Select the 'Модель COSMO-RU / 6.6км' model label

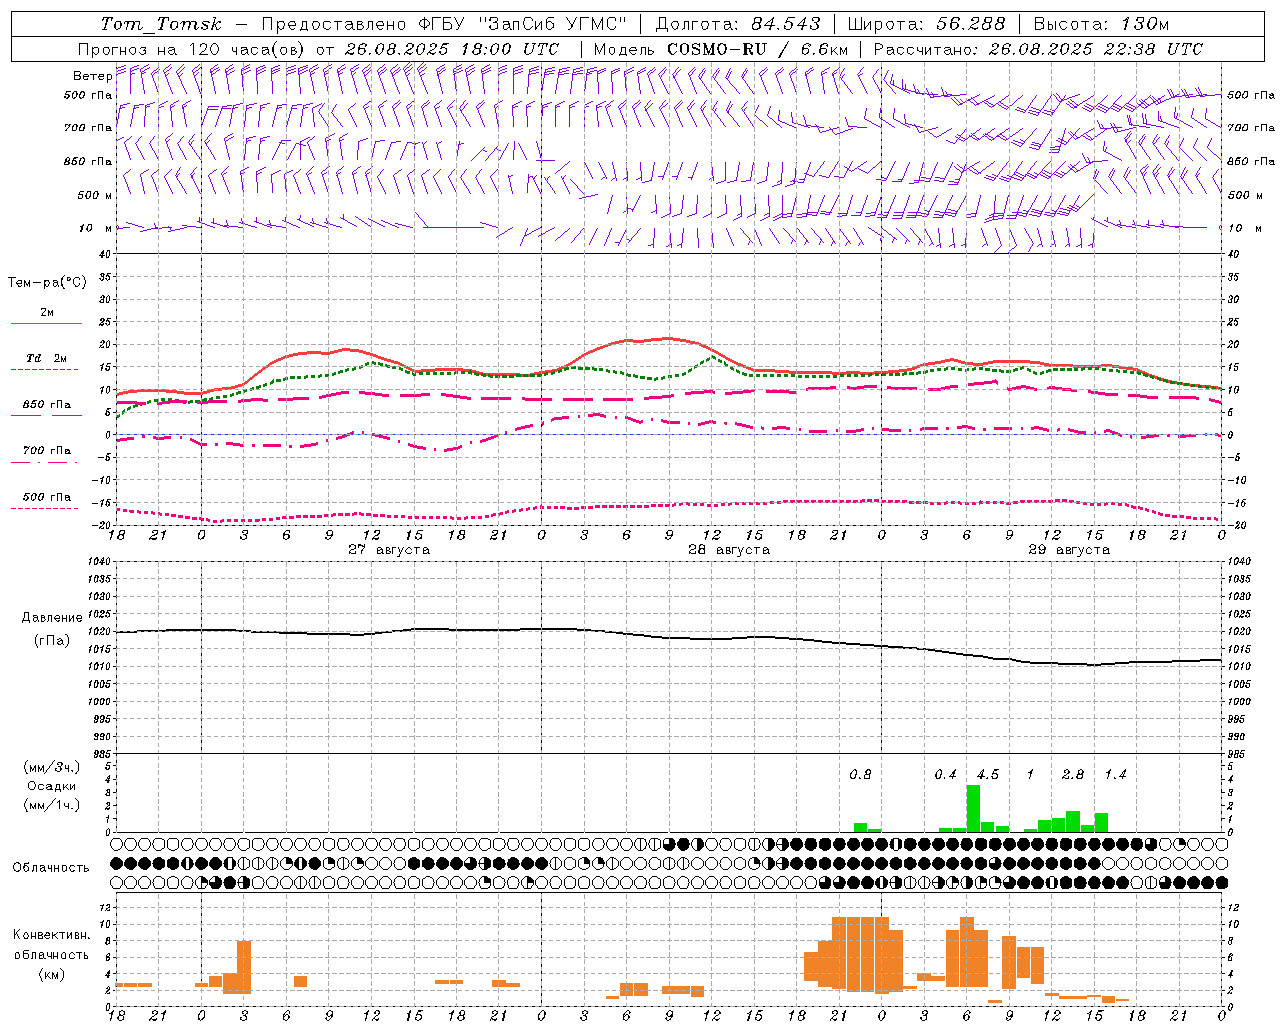point(720,49)
